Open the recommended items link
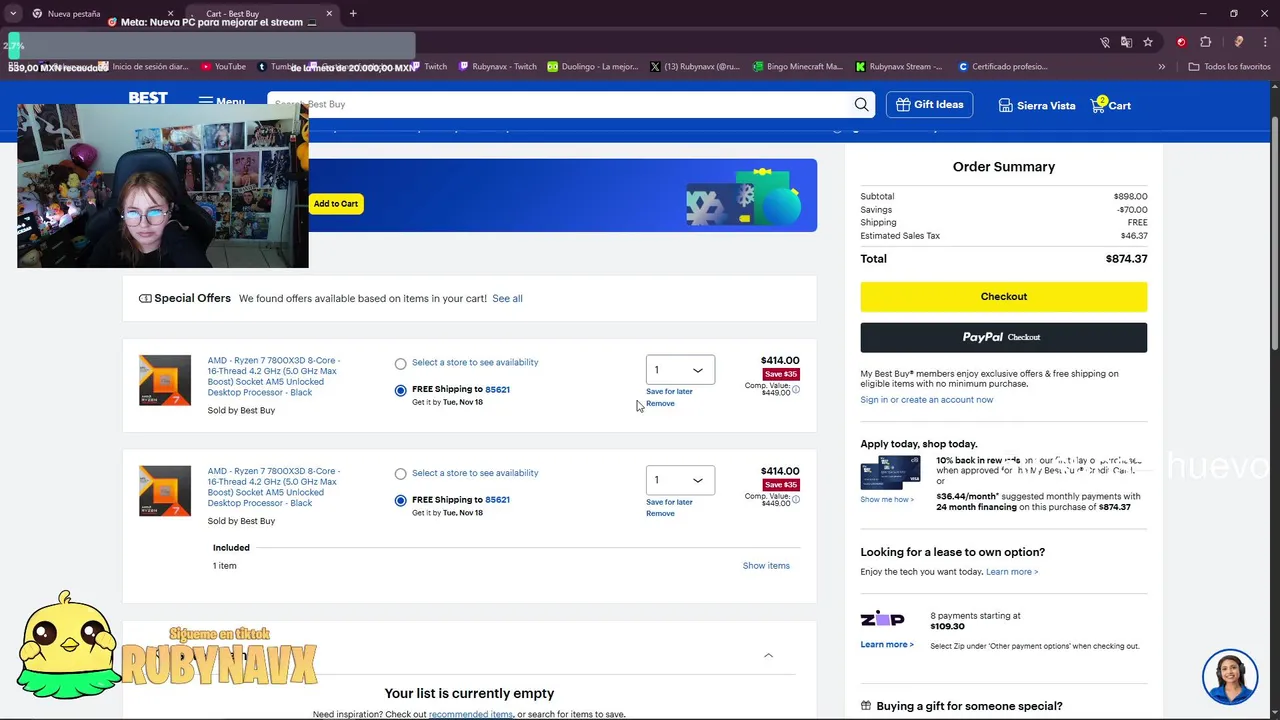 tap(471, 714)
